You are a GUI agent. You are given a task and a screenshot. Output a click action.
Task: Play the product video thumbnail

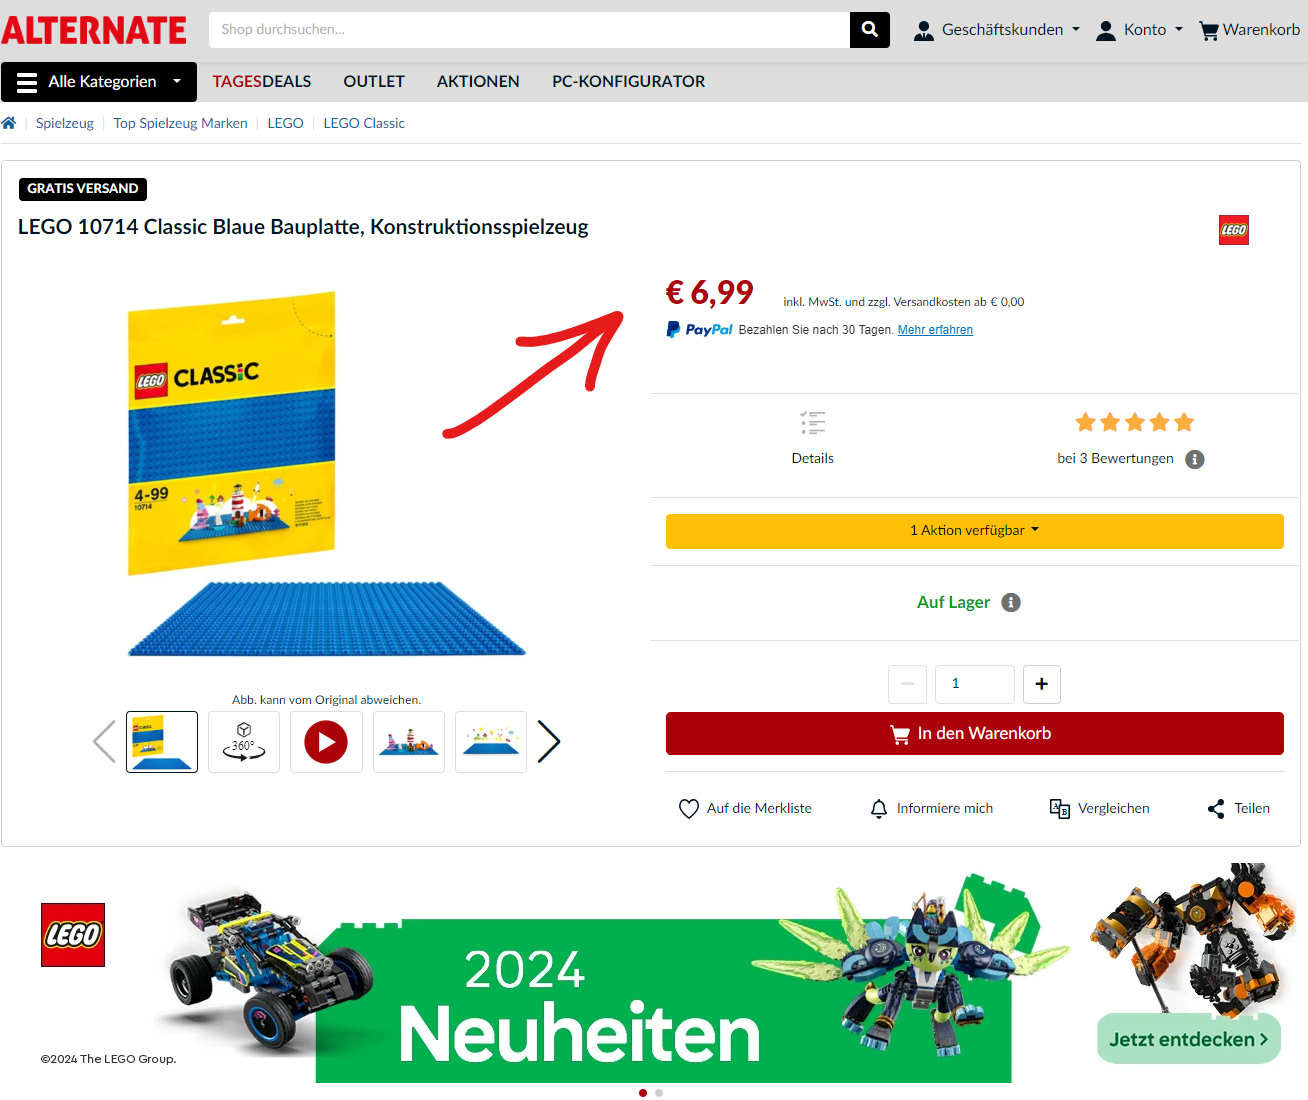click(326, 741)
